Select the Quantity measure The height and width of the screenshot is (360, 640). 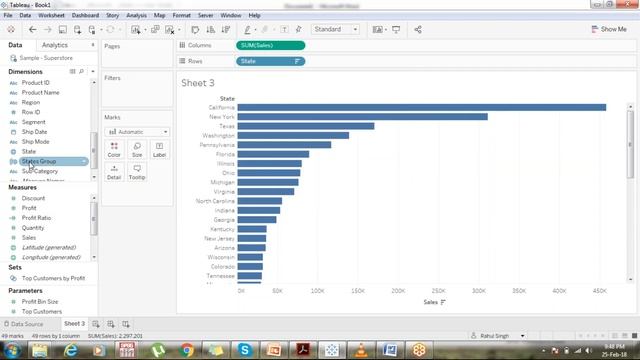(x=33, y=228)
